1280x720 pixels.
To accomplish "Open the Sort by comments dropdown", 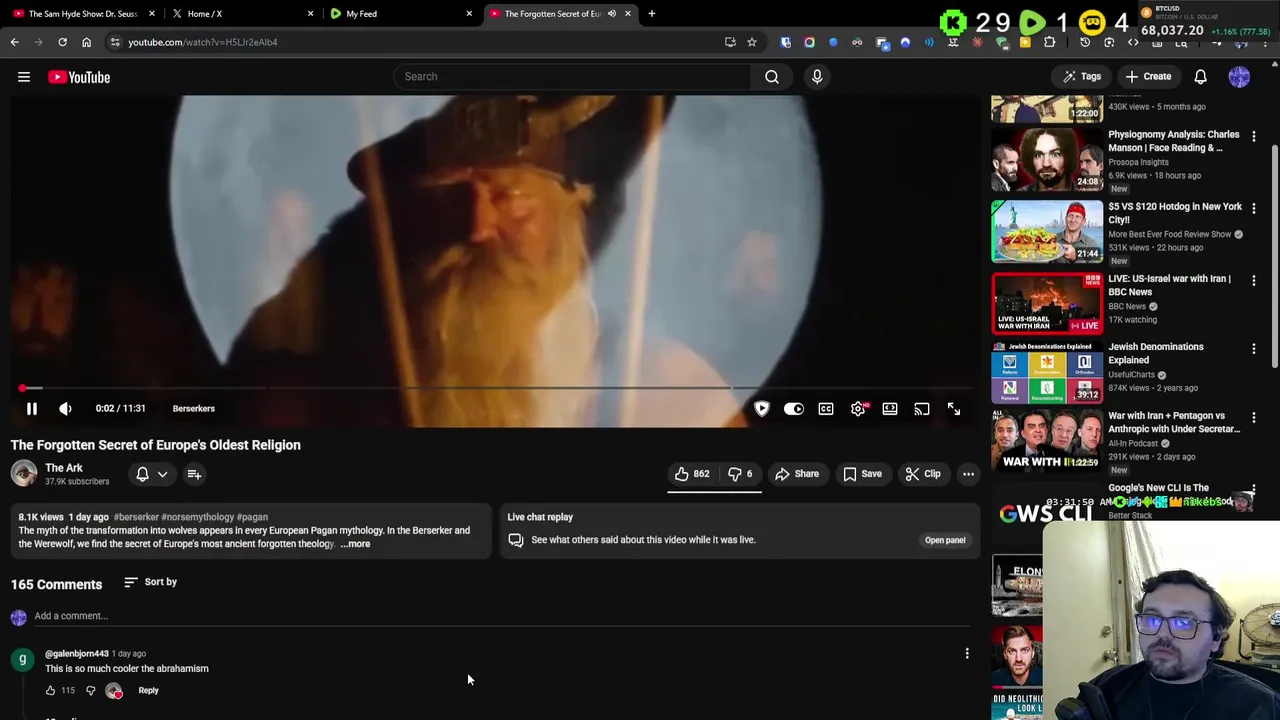I will [150, 582].
